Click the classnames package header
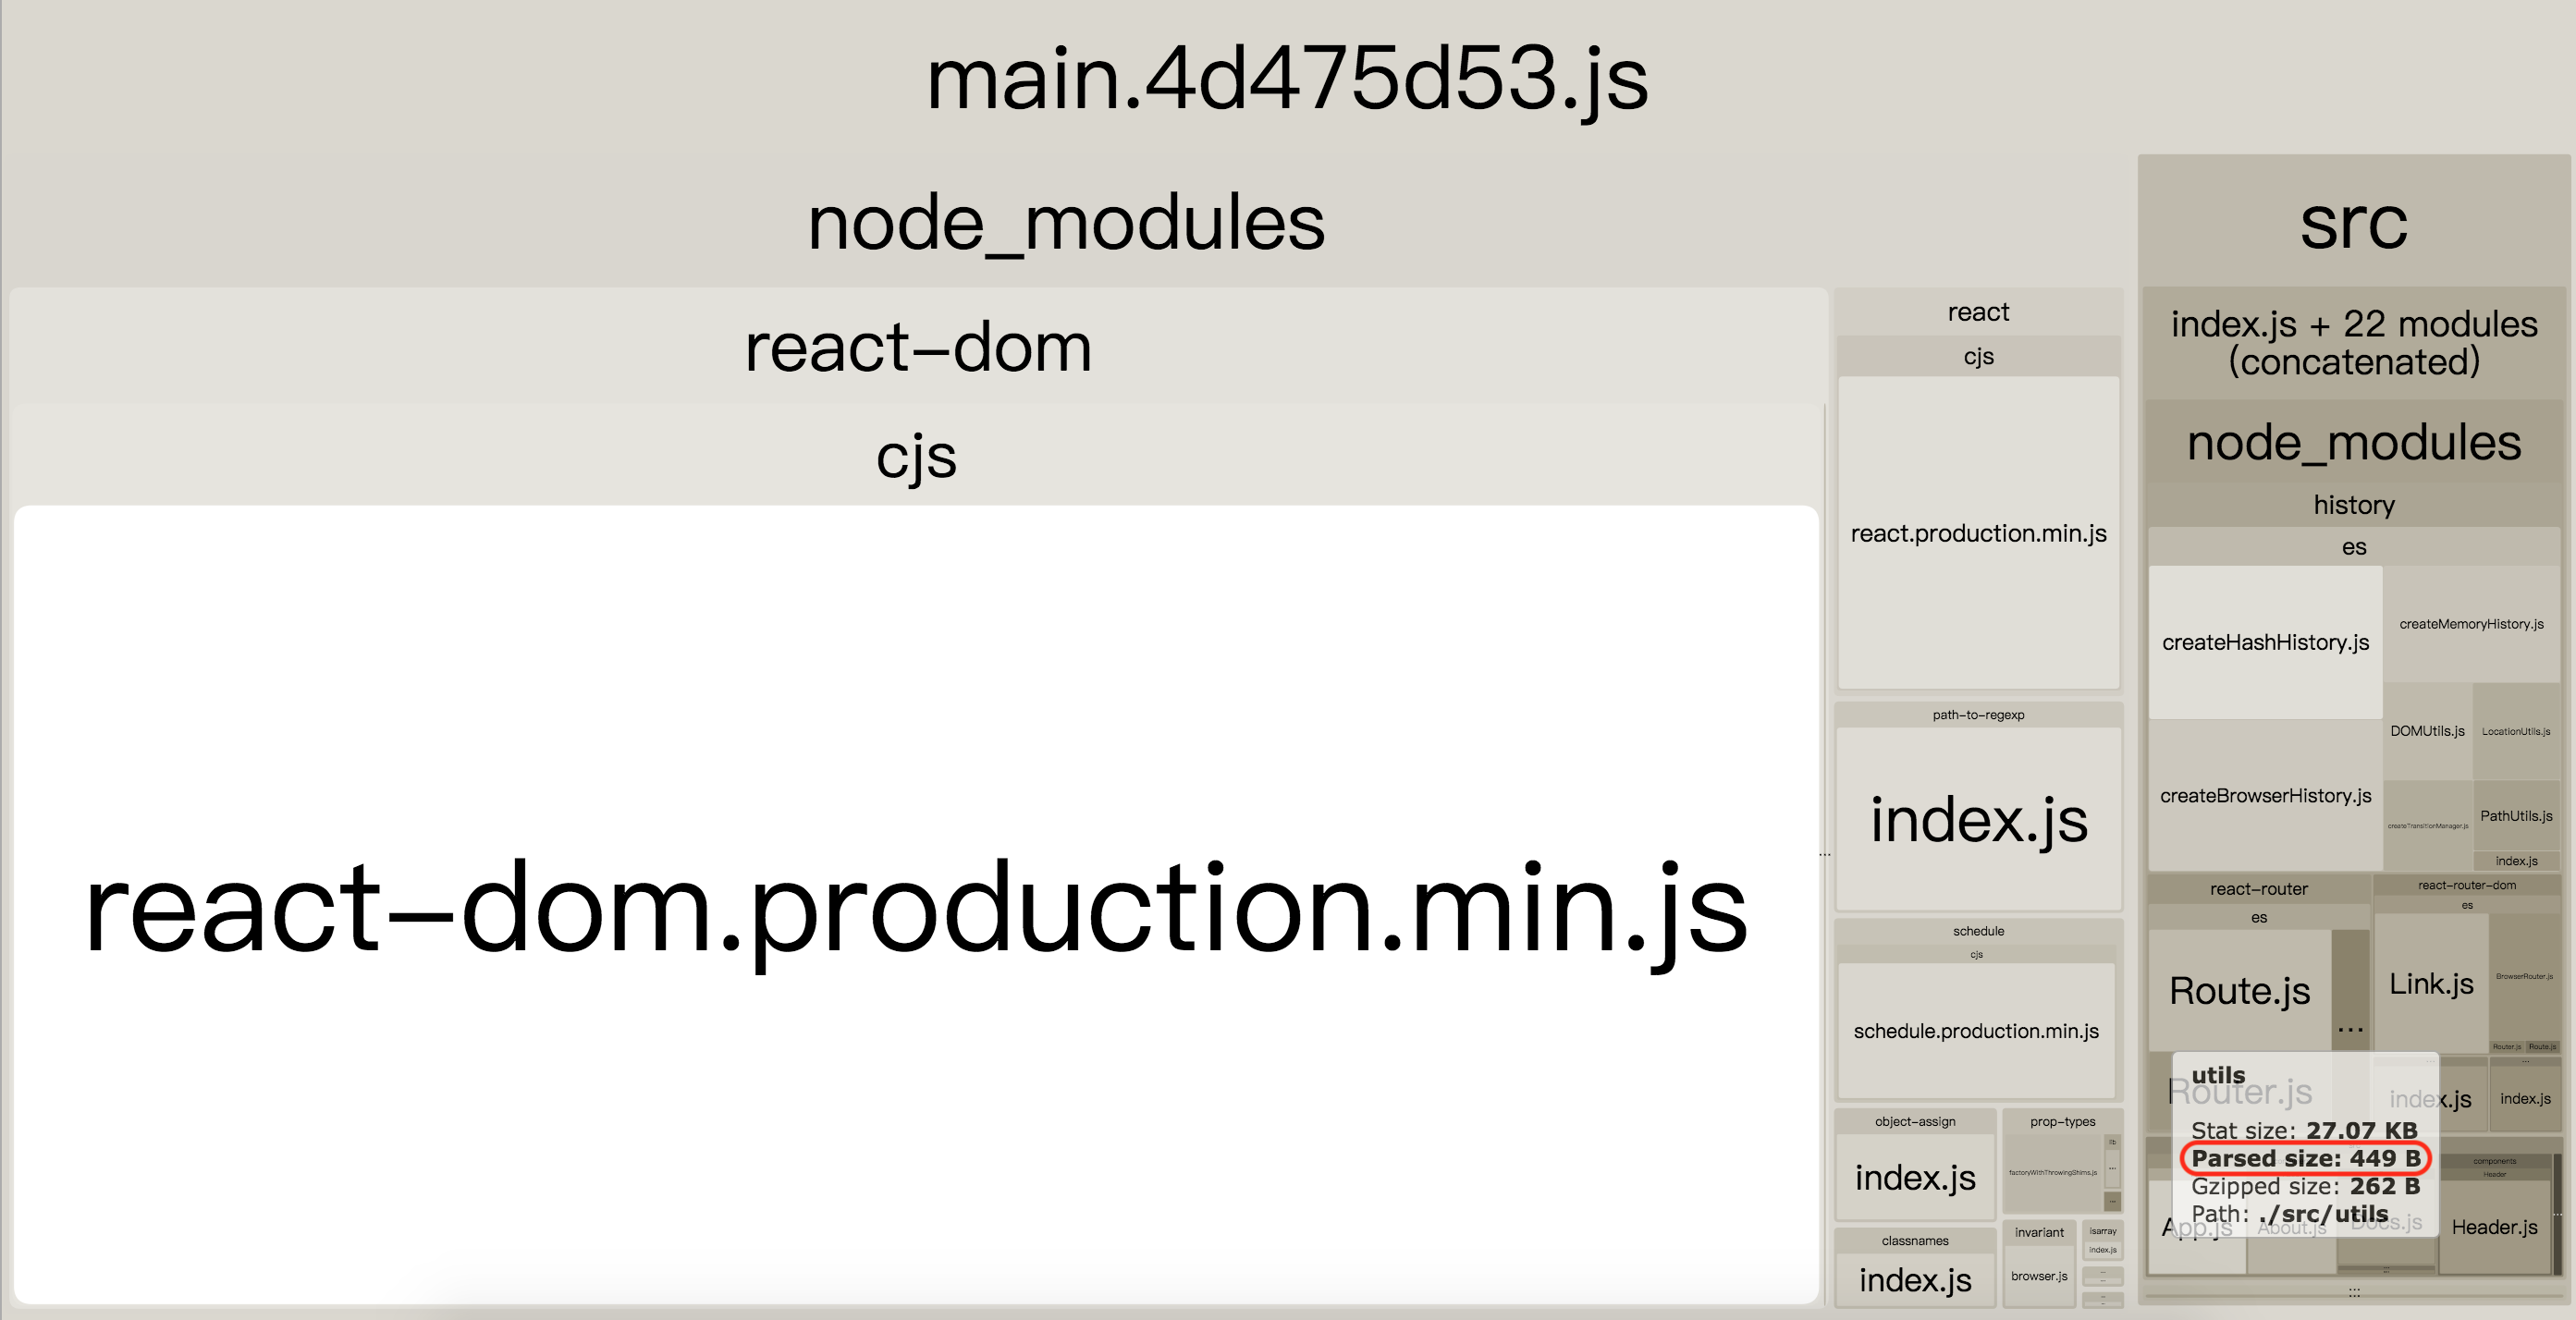This screenshot has width=2576, height=1320. (1915, 1241)
